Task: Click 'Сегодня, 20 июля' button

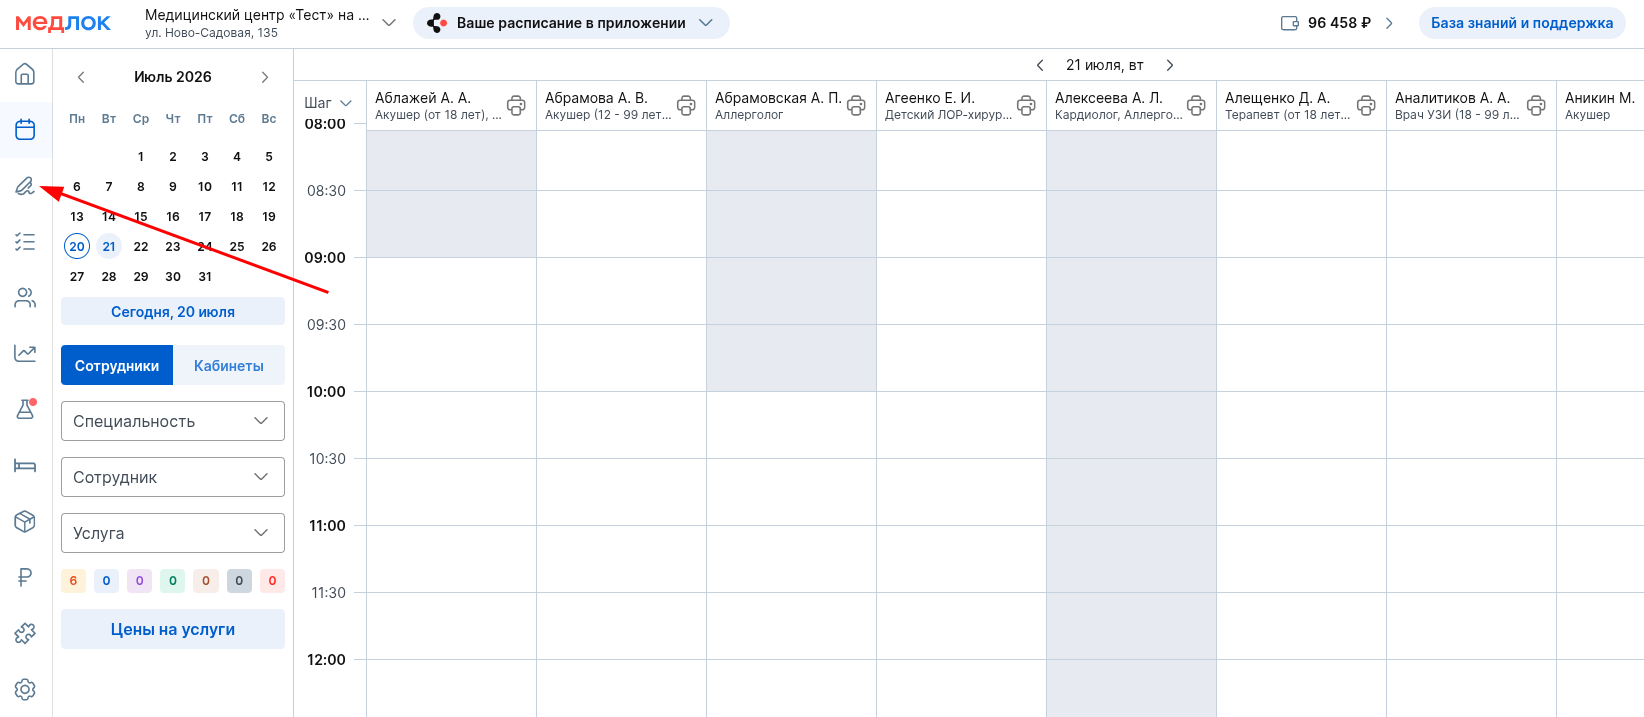Action: point(173,312)
